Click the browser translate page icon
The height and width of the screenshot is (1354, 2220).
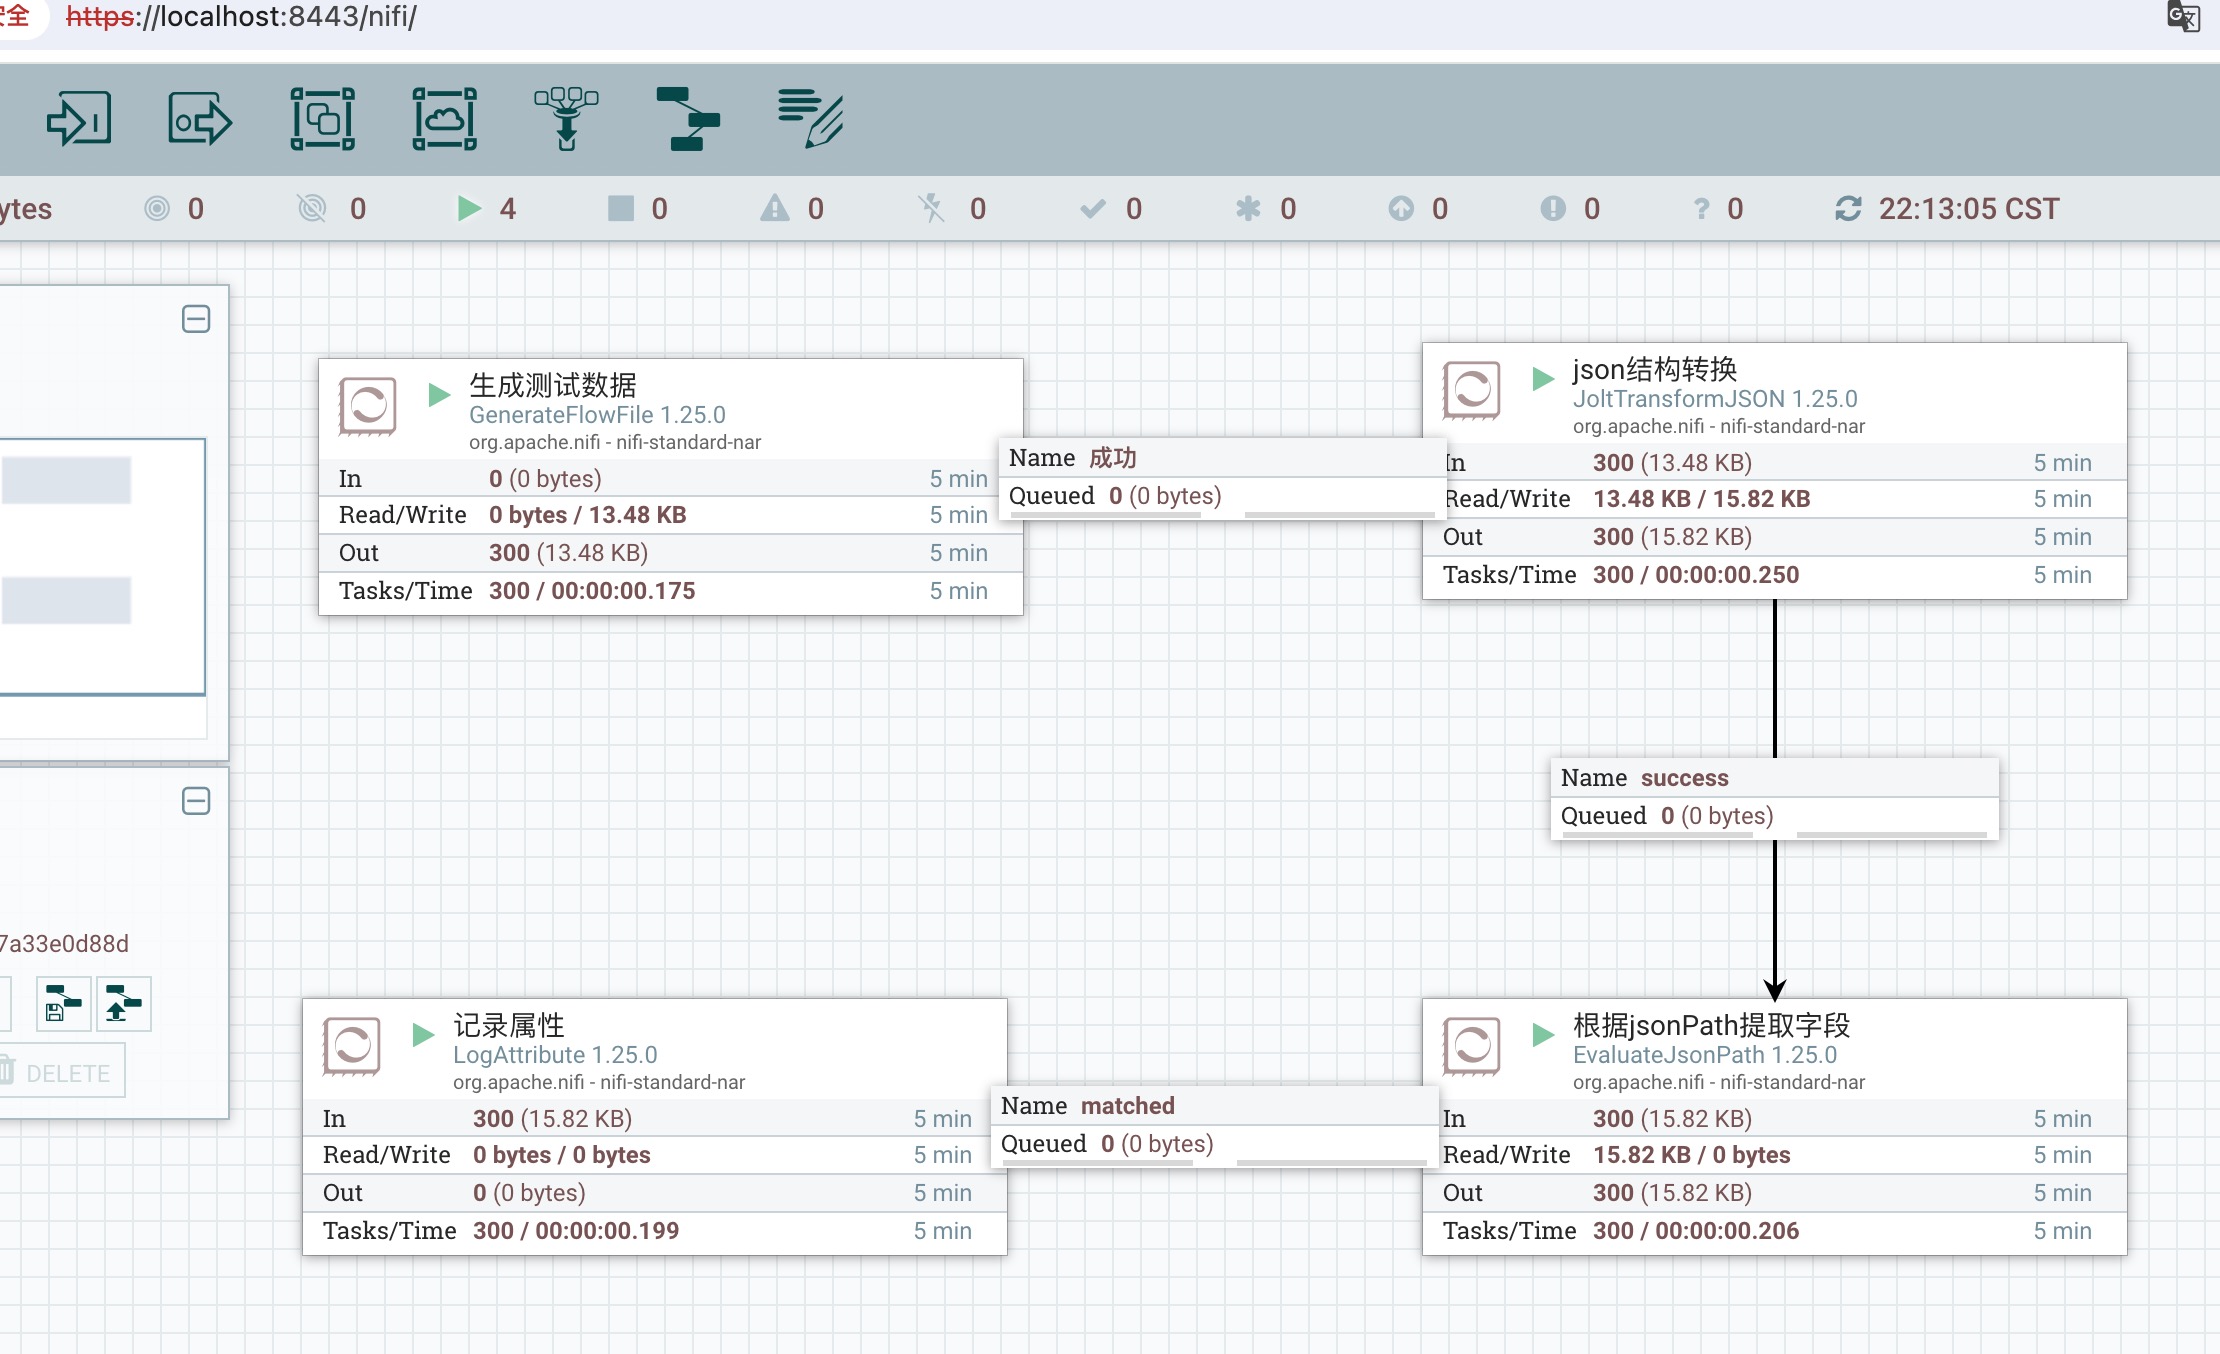(2182, 17)
